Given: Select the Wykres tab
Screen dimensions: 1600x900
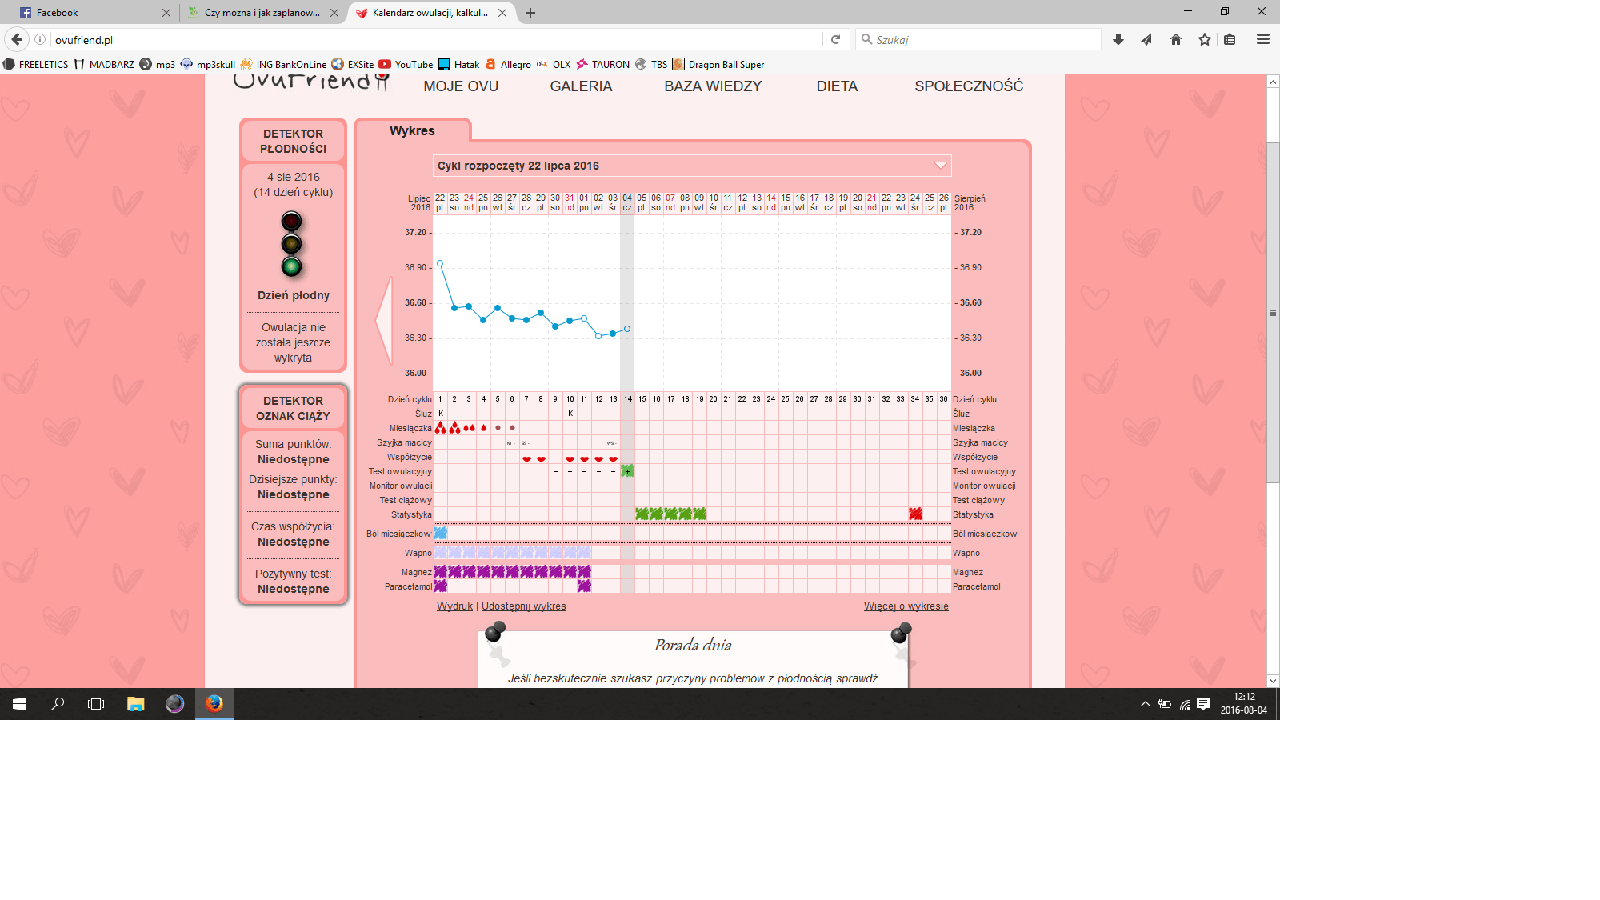Looking at the screenshot, I should (x=412, y=131).
